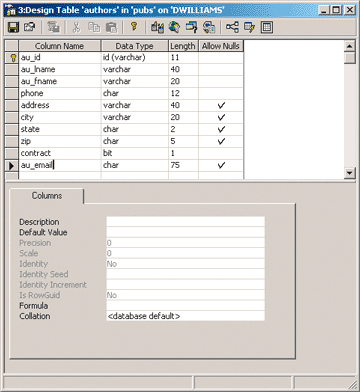Select the Columns tab
360x392 pixels.
coord(47,196)
